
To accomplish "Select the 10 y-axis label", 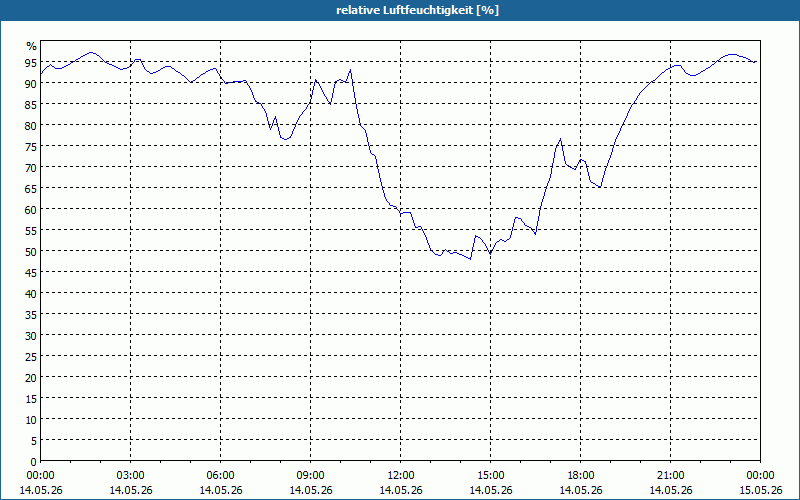I will 31,420.
